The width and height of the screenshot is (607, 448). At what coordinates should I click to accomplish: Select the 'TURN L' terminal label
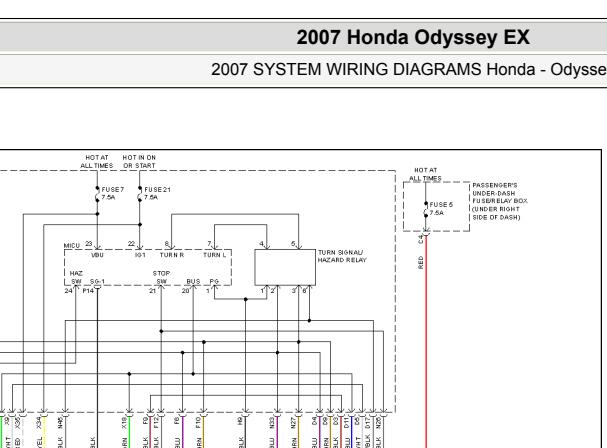click(x=214, y=255)
